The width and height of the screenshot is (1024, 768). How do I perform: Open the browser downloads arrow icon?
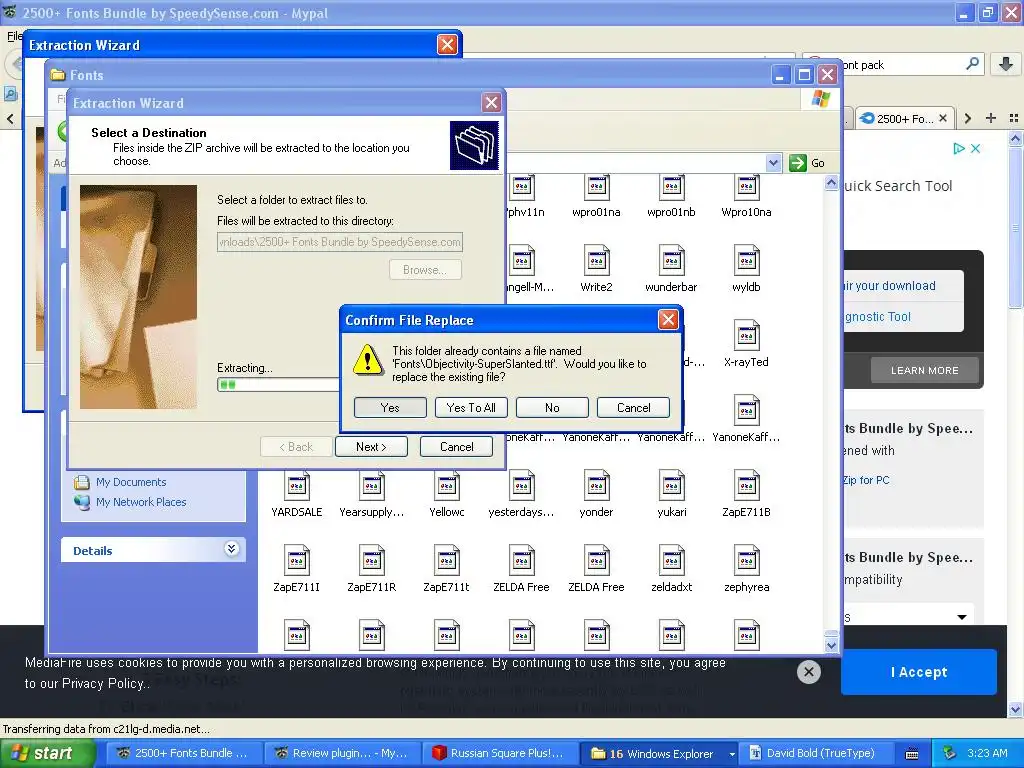pos(1006,64)
